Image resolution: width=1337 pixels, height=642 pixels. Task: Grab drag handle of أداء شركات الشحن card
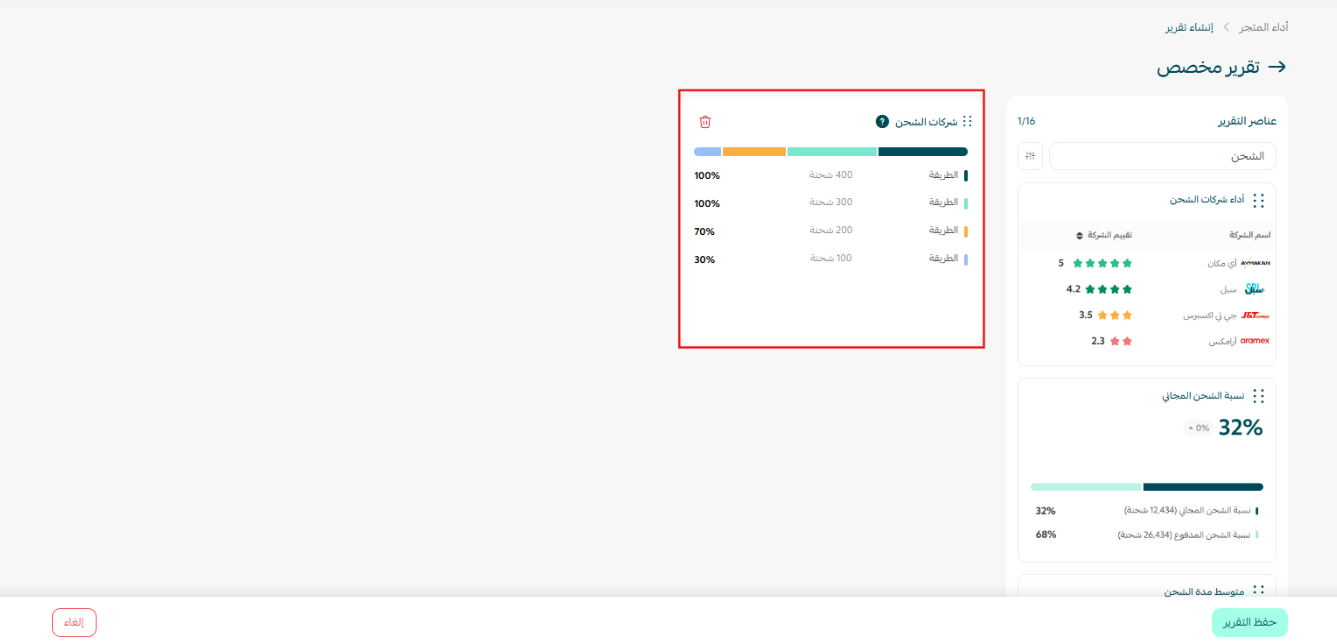pyautogui.click(x=1258, y=201)
